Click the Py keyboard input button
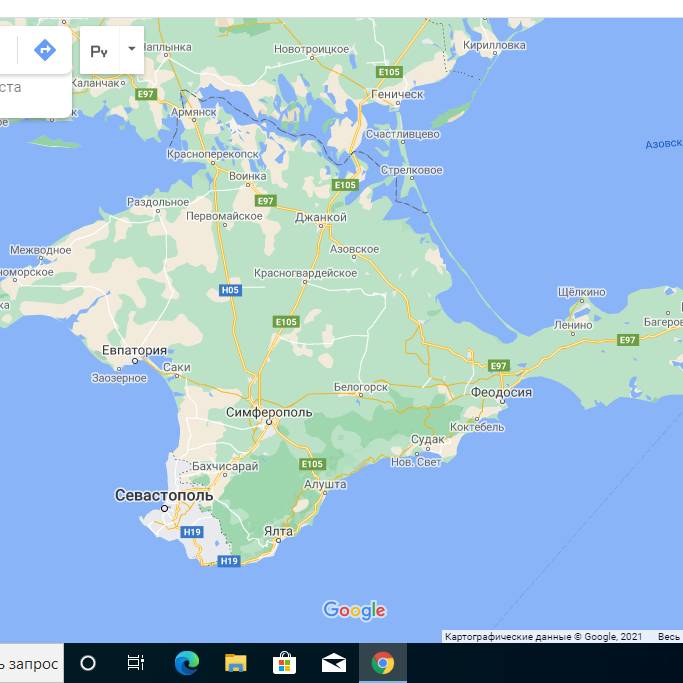 coord(99,51)
